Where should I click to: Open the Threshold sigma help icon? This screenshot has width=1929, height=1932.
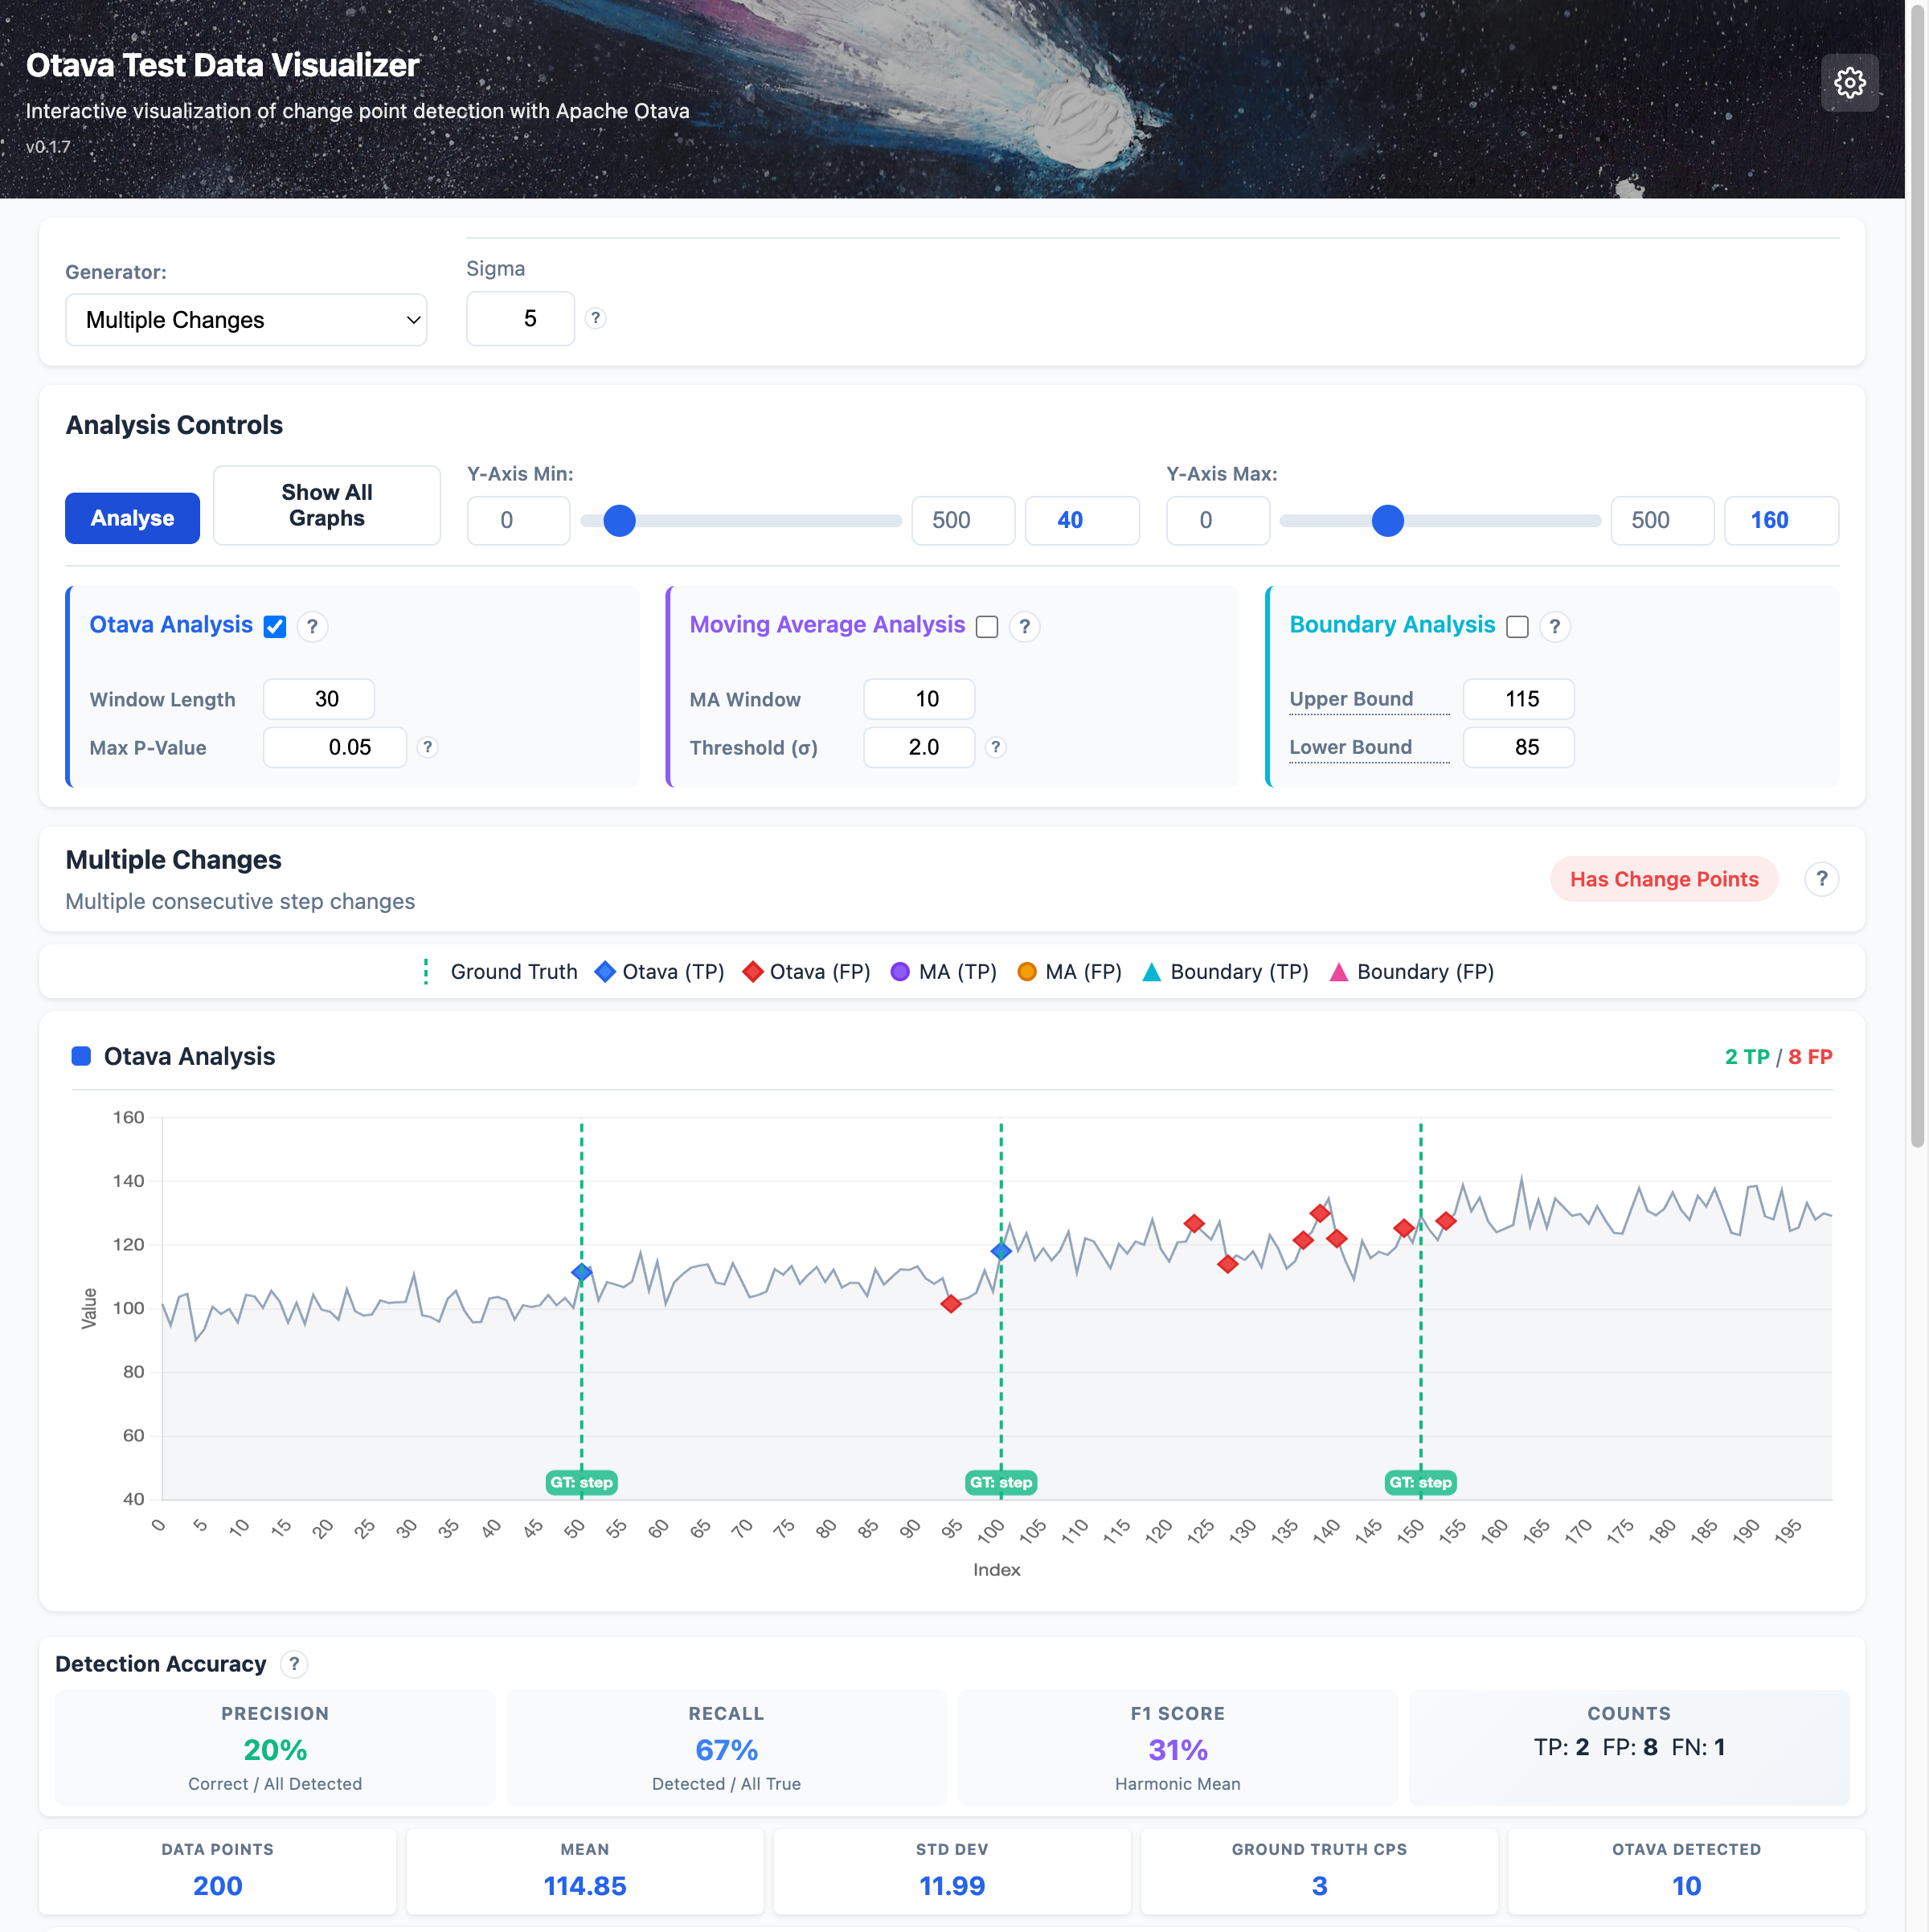click(x=995, y=747)
